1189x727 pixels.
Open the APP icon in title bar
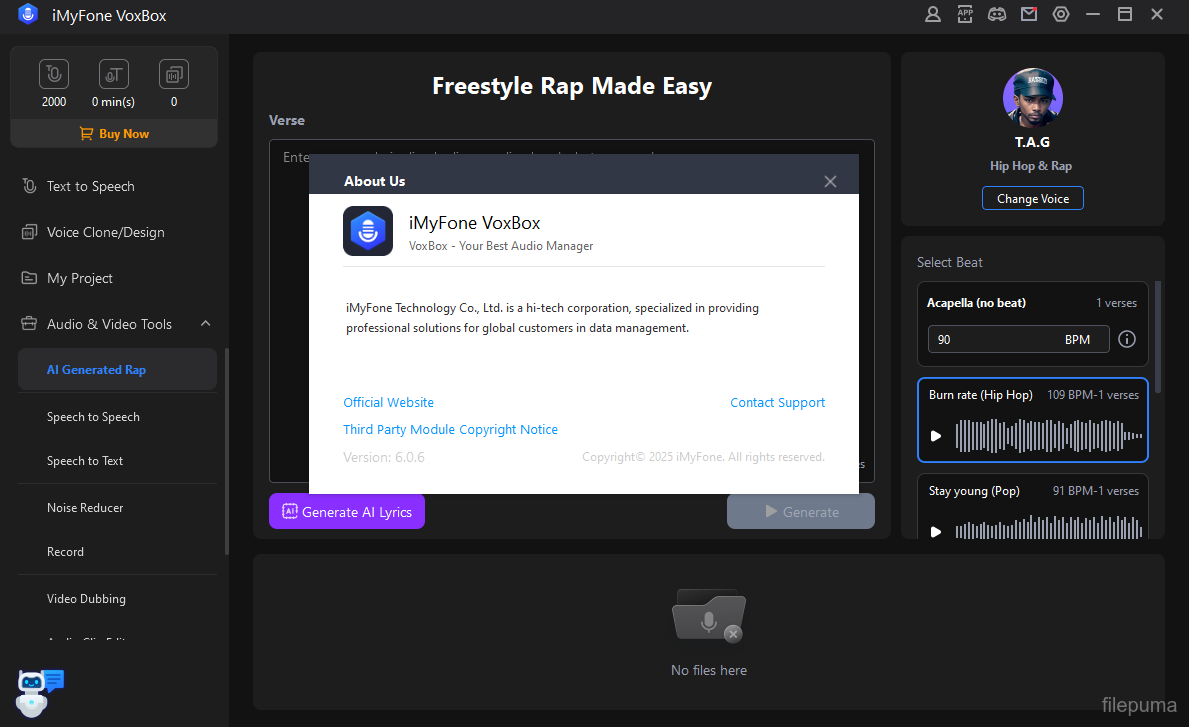click(965, 14)
